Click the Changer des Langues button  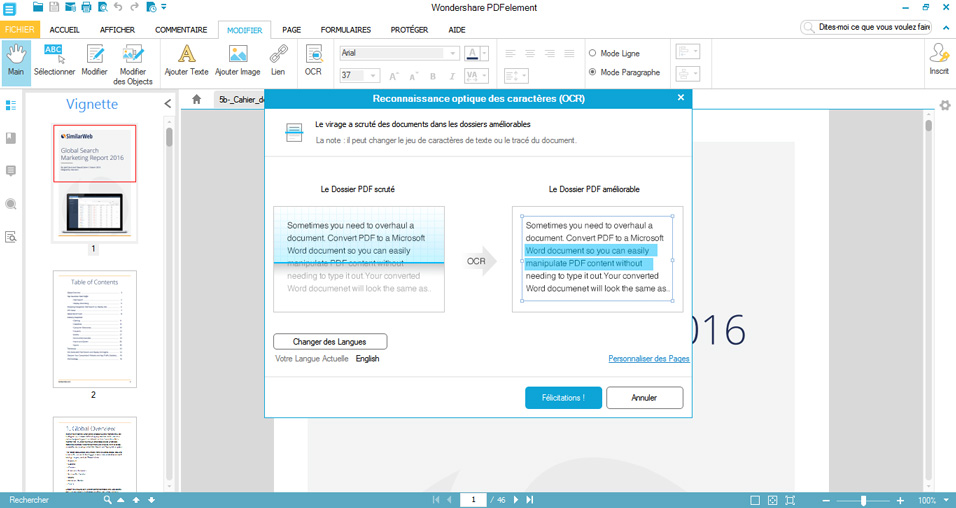tap(330, 342)
